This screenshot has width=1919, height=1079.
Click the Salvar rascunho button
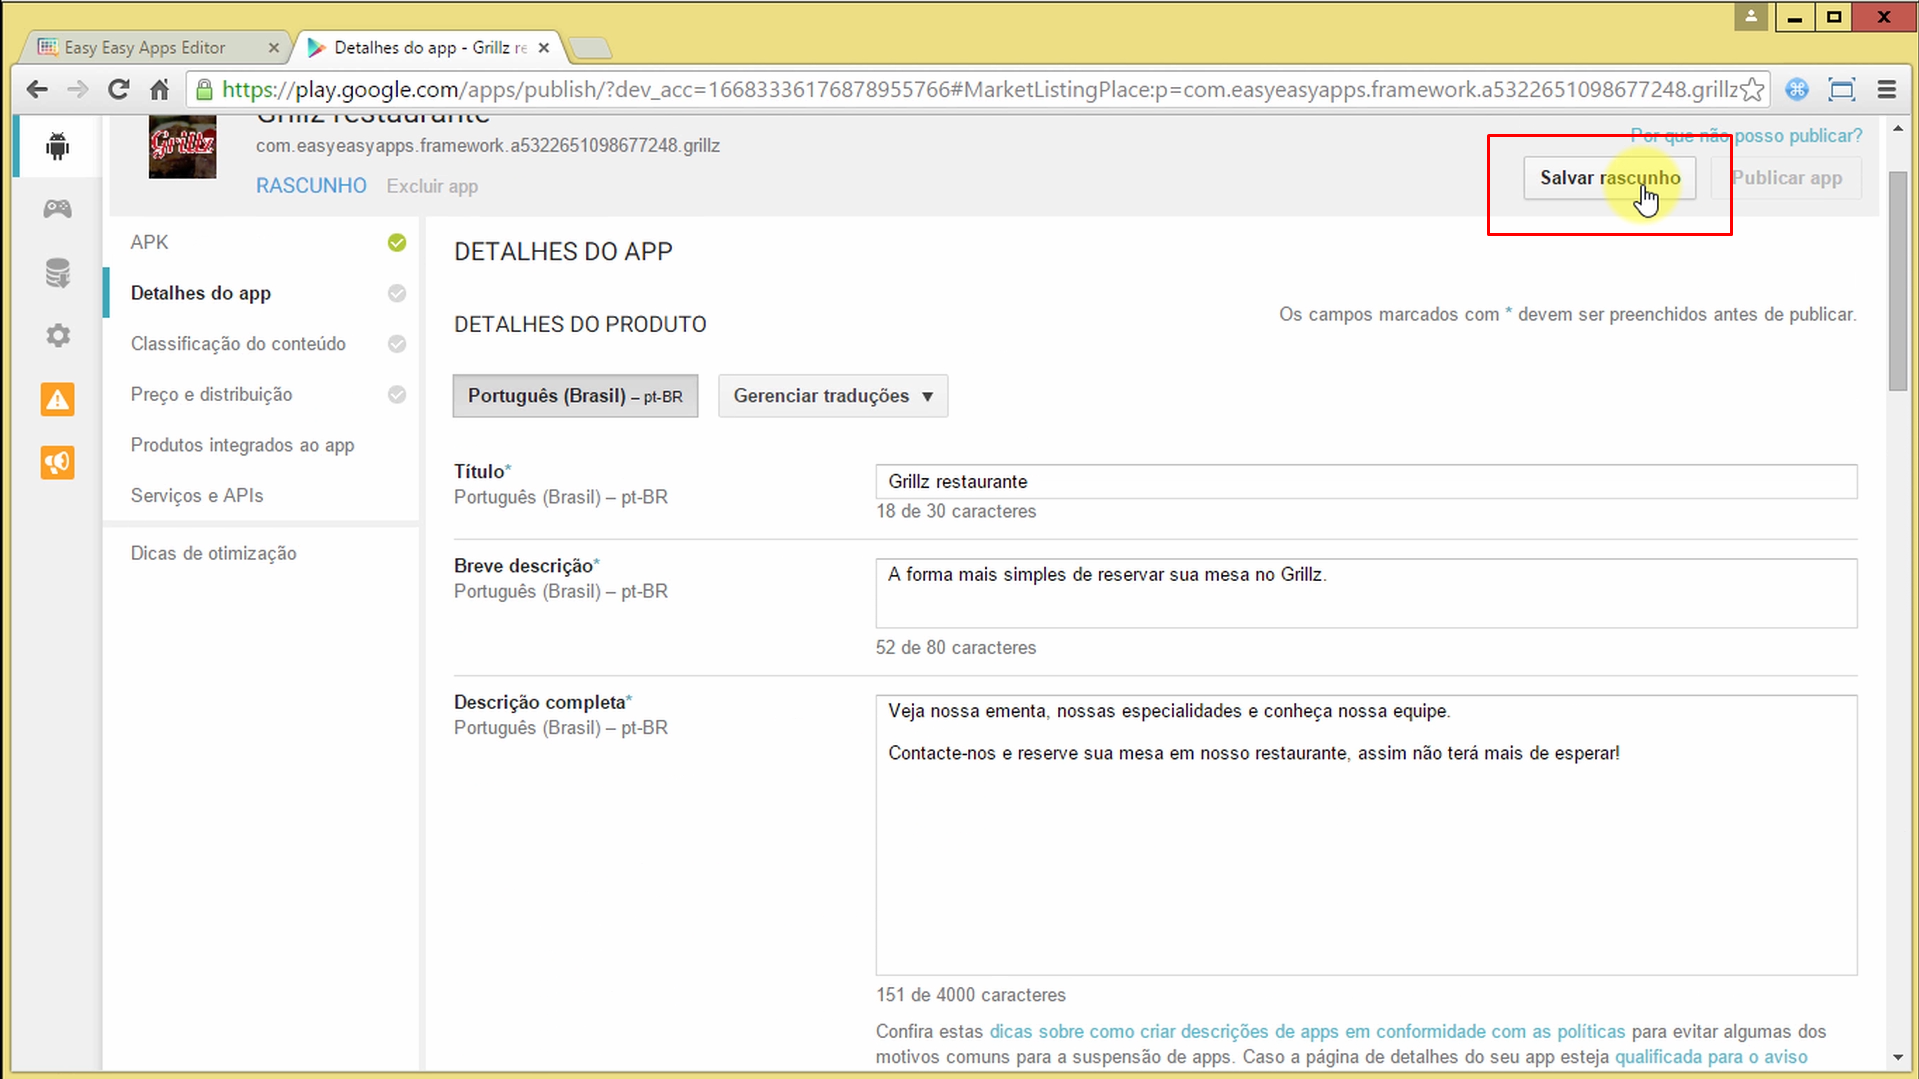click(x=1609, y=178)
